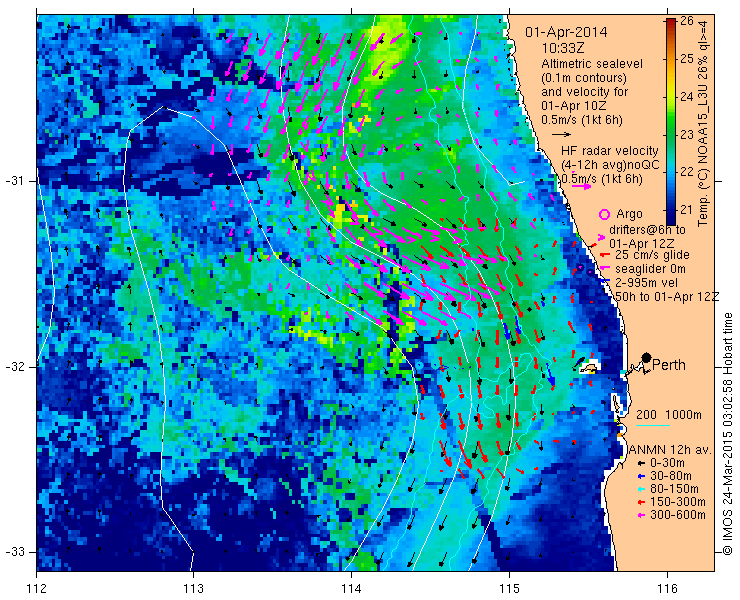Click the longitude axis label 112
Viewport: 740px width, 600px height.
(36, 588)
